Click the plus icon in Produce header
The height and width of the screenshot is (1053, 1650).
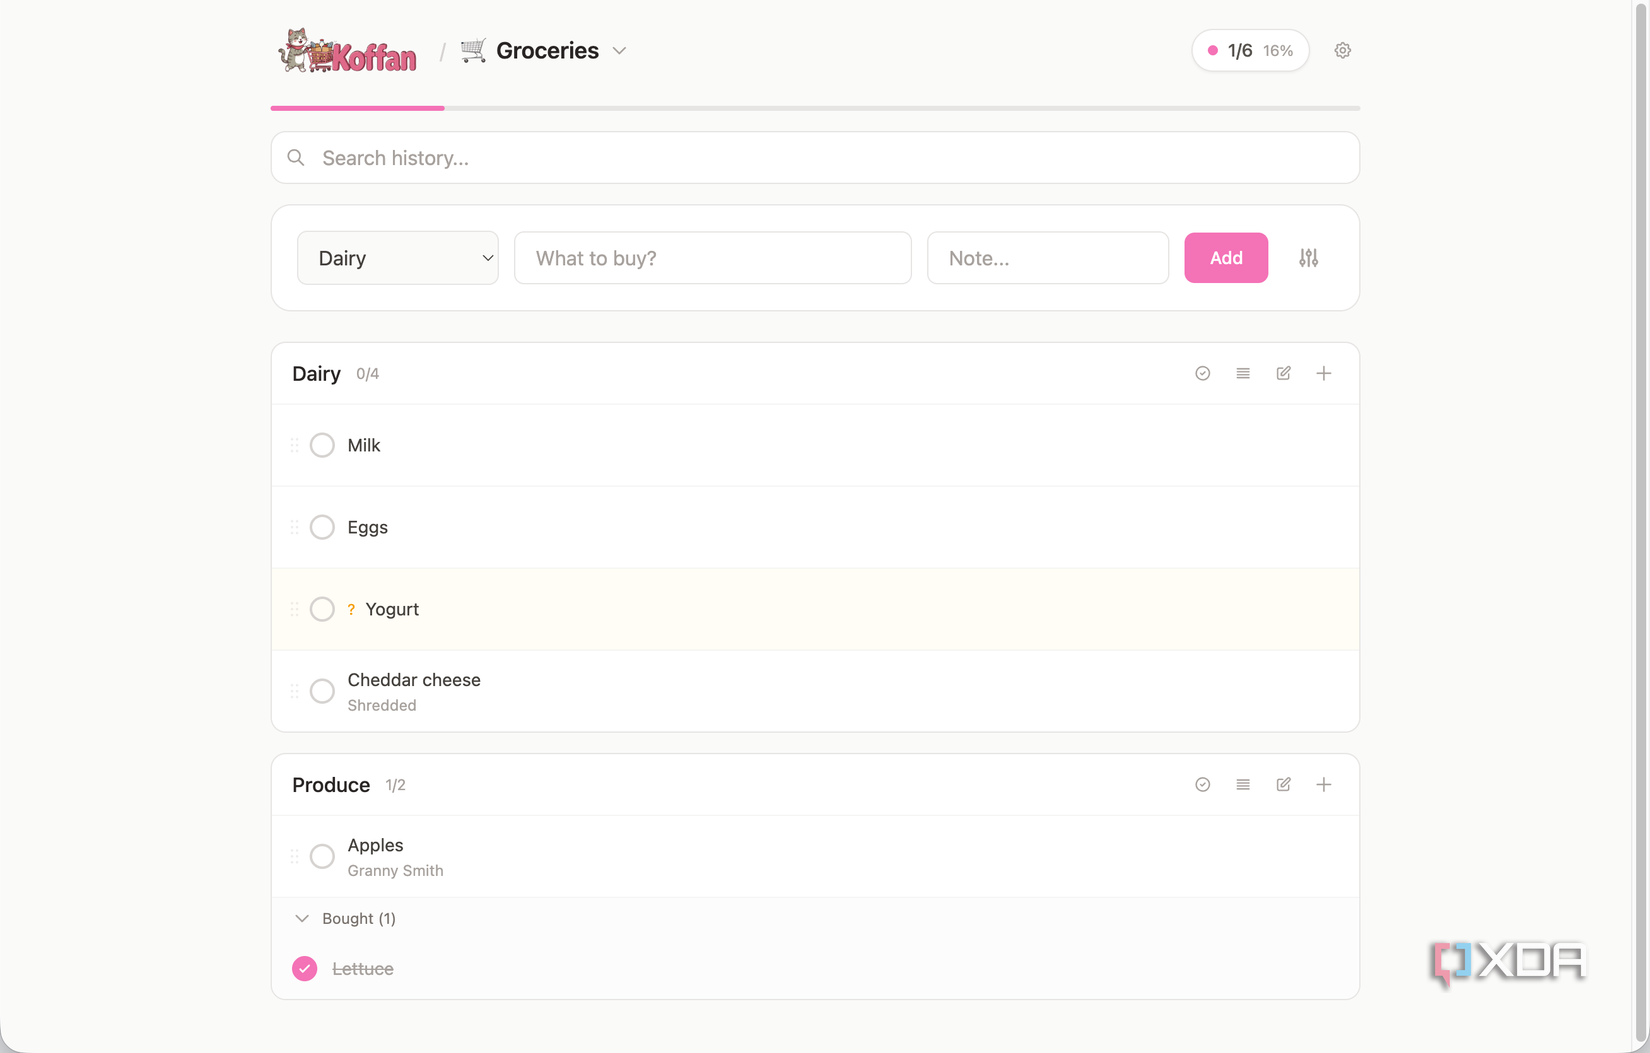tap(1324, 785)
